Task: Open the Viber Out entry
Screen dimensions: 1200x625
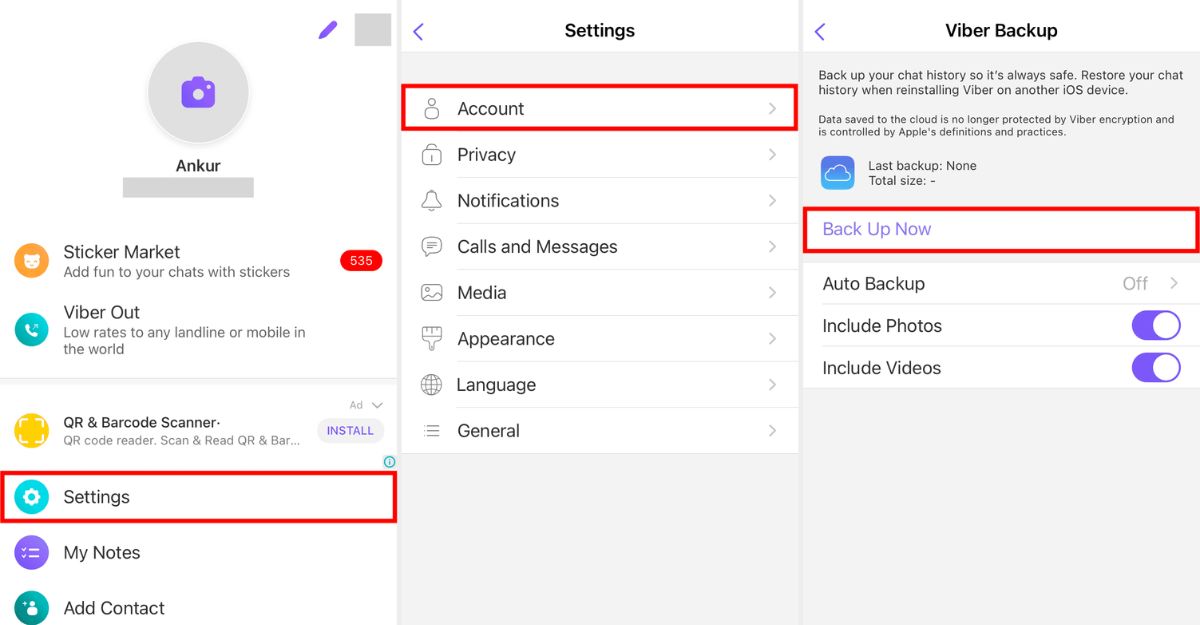Action: (x=198, y=330)
